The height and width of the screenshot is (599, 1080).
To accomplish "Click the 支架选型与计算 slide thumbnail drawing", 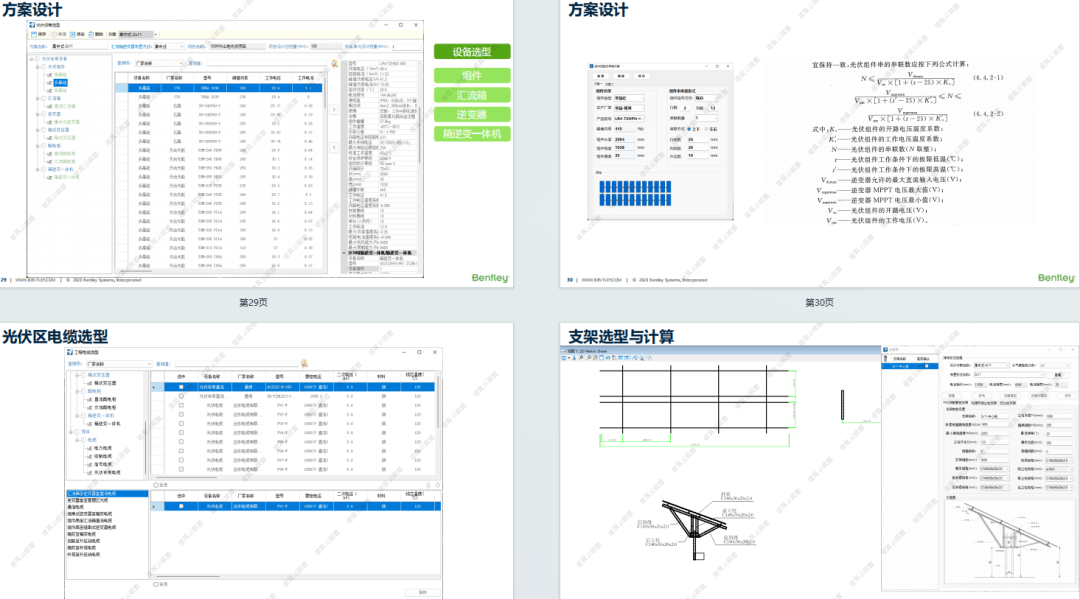I will pyautogui.click(x=820, y=472).
